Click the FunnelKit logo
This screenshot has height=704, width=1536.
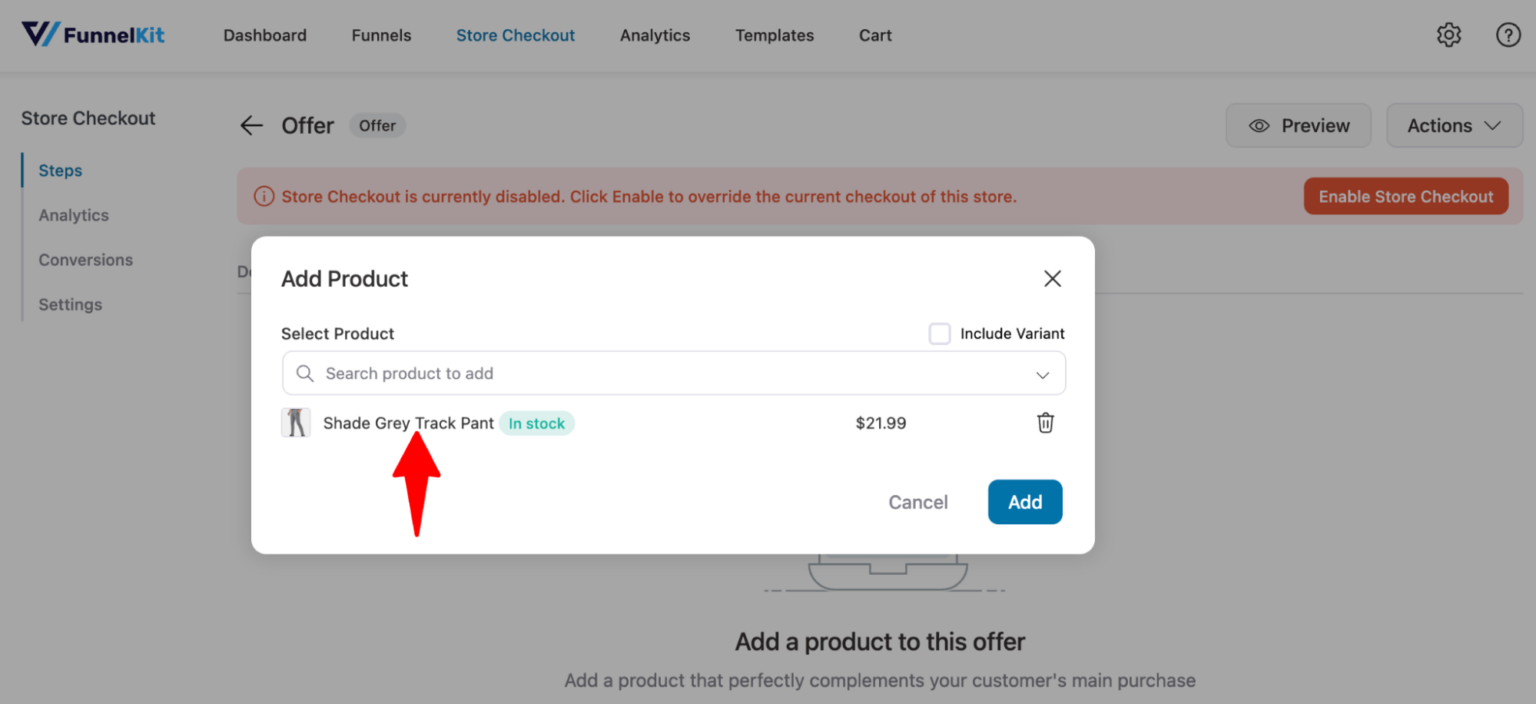(x=92, y=33)
